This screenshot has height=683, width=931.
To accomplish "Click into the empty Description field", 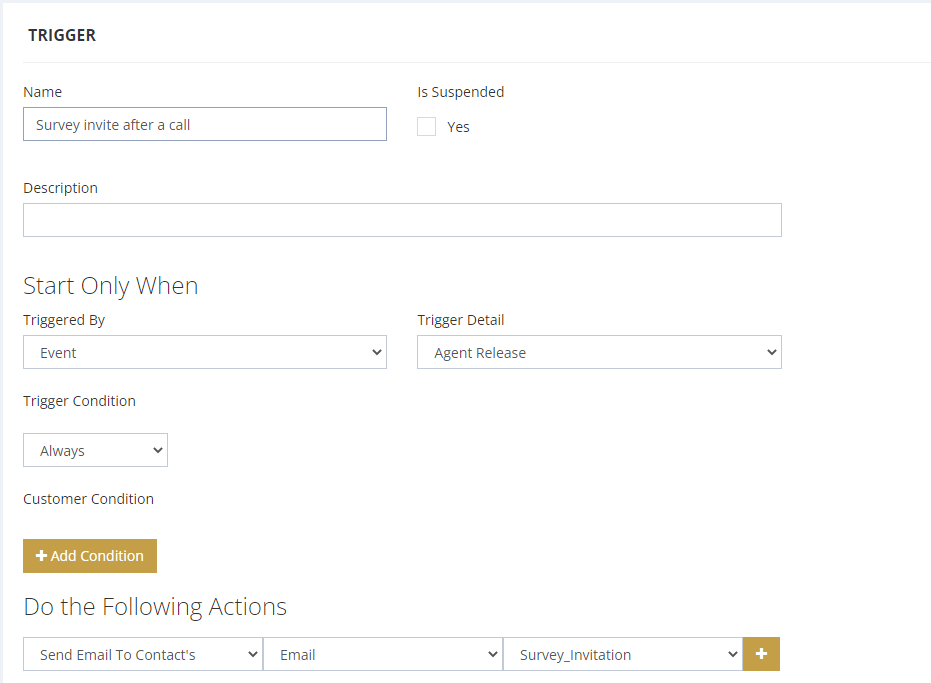I will 402,220.
